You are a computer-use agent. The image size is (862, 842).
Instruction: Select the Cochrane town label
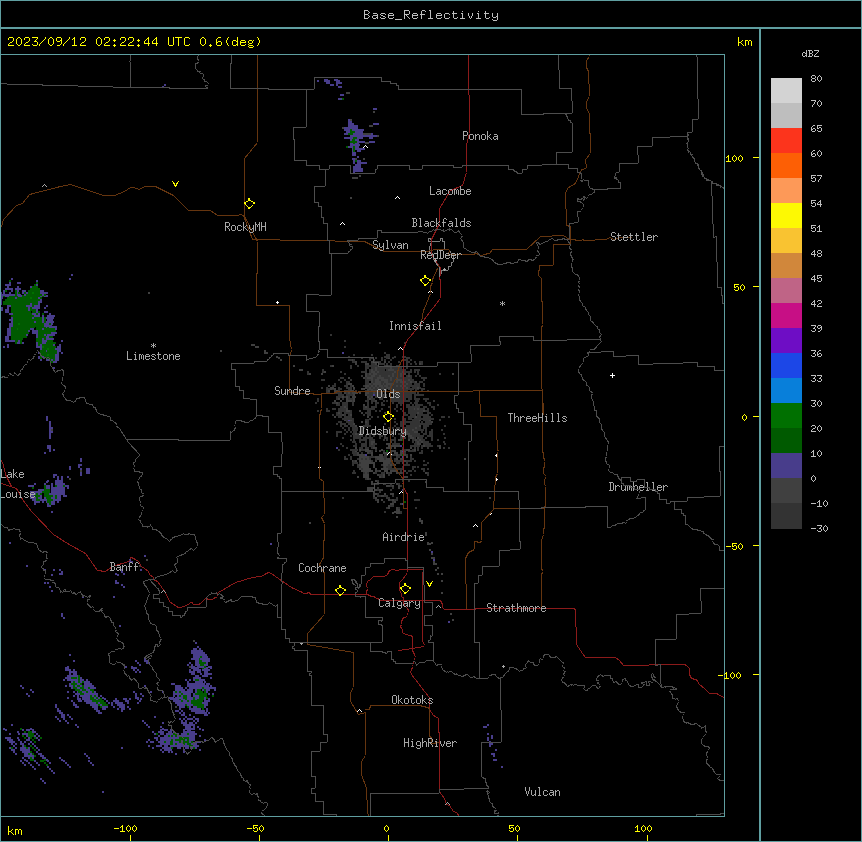point(322,568)
